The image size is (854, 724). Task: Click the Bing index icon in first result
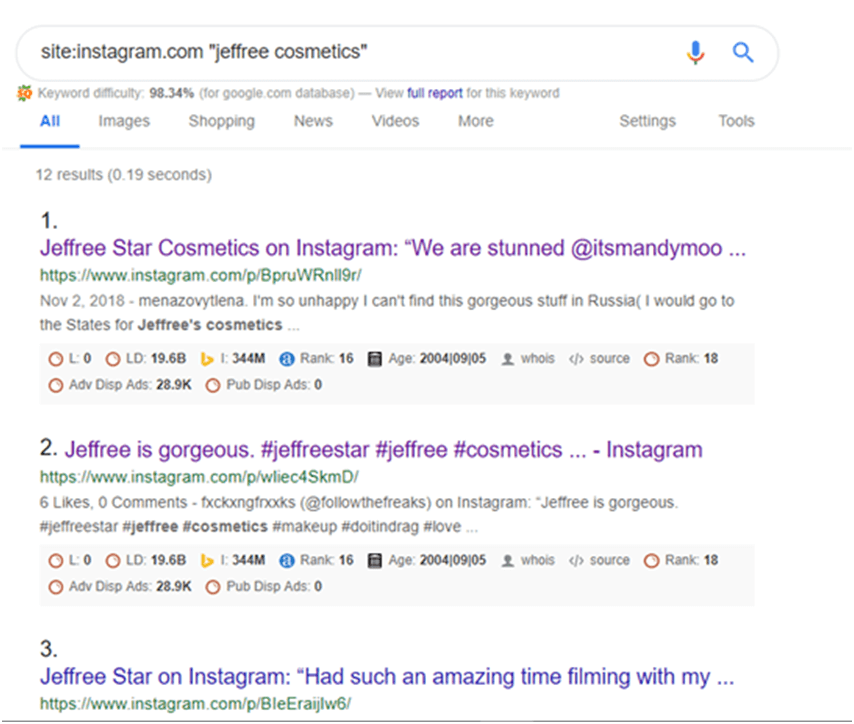tap(208, 358)
